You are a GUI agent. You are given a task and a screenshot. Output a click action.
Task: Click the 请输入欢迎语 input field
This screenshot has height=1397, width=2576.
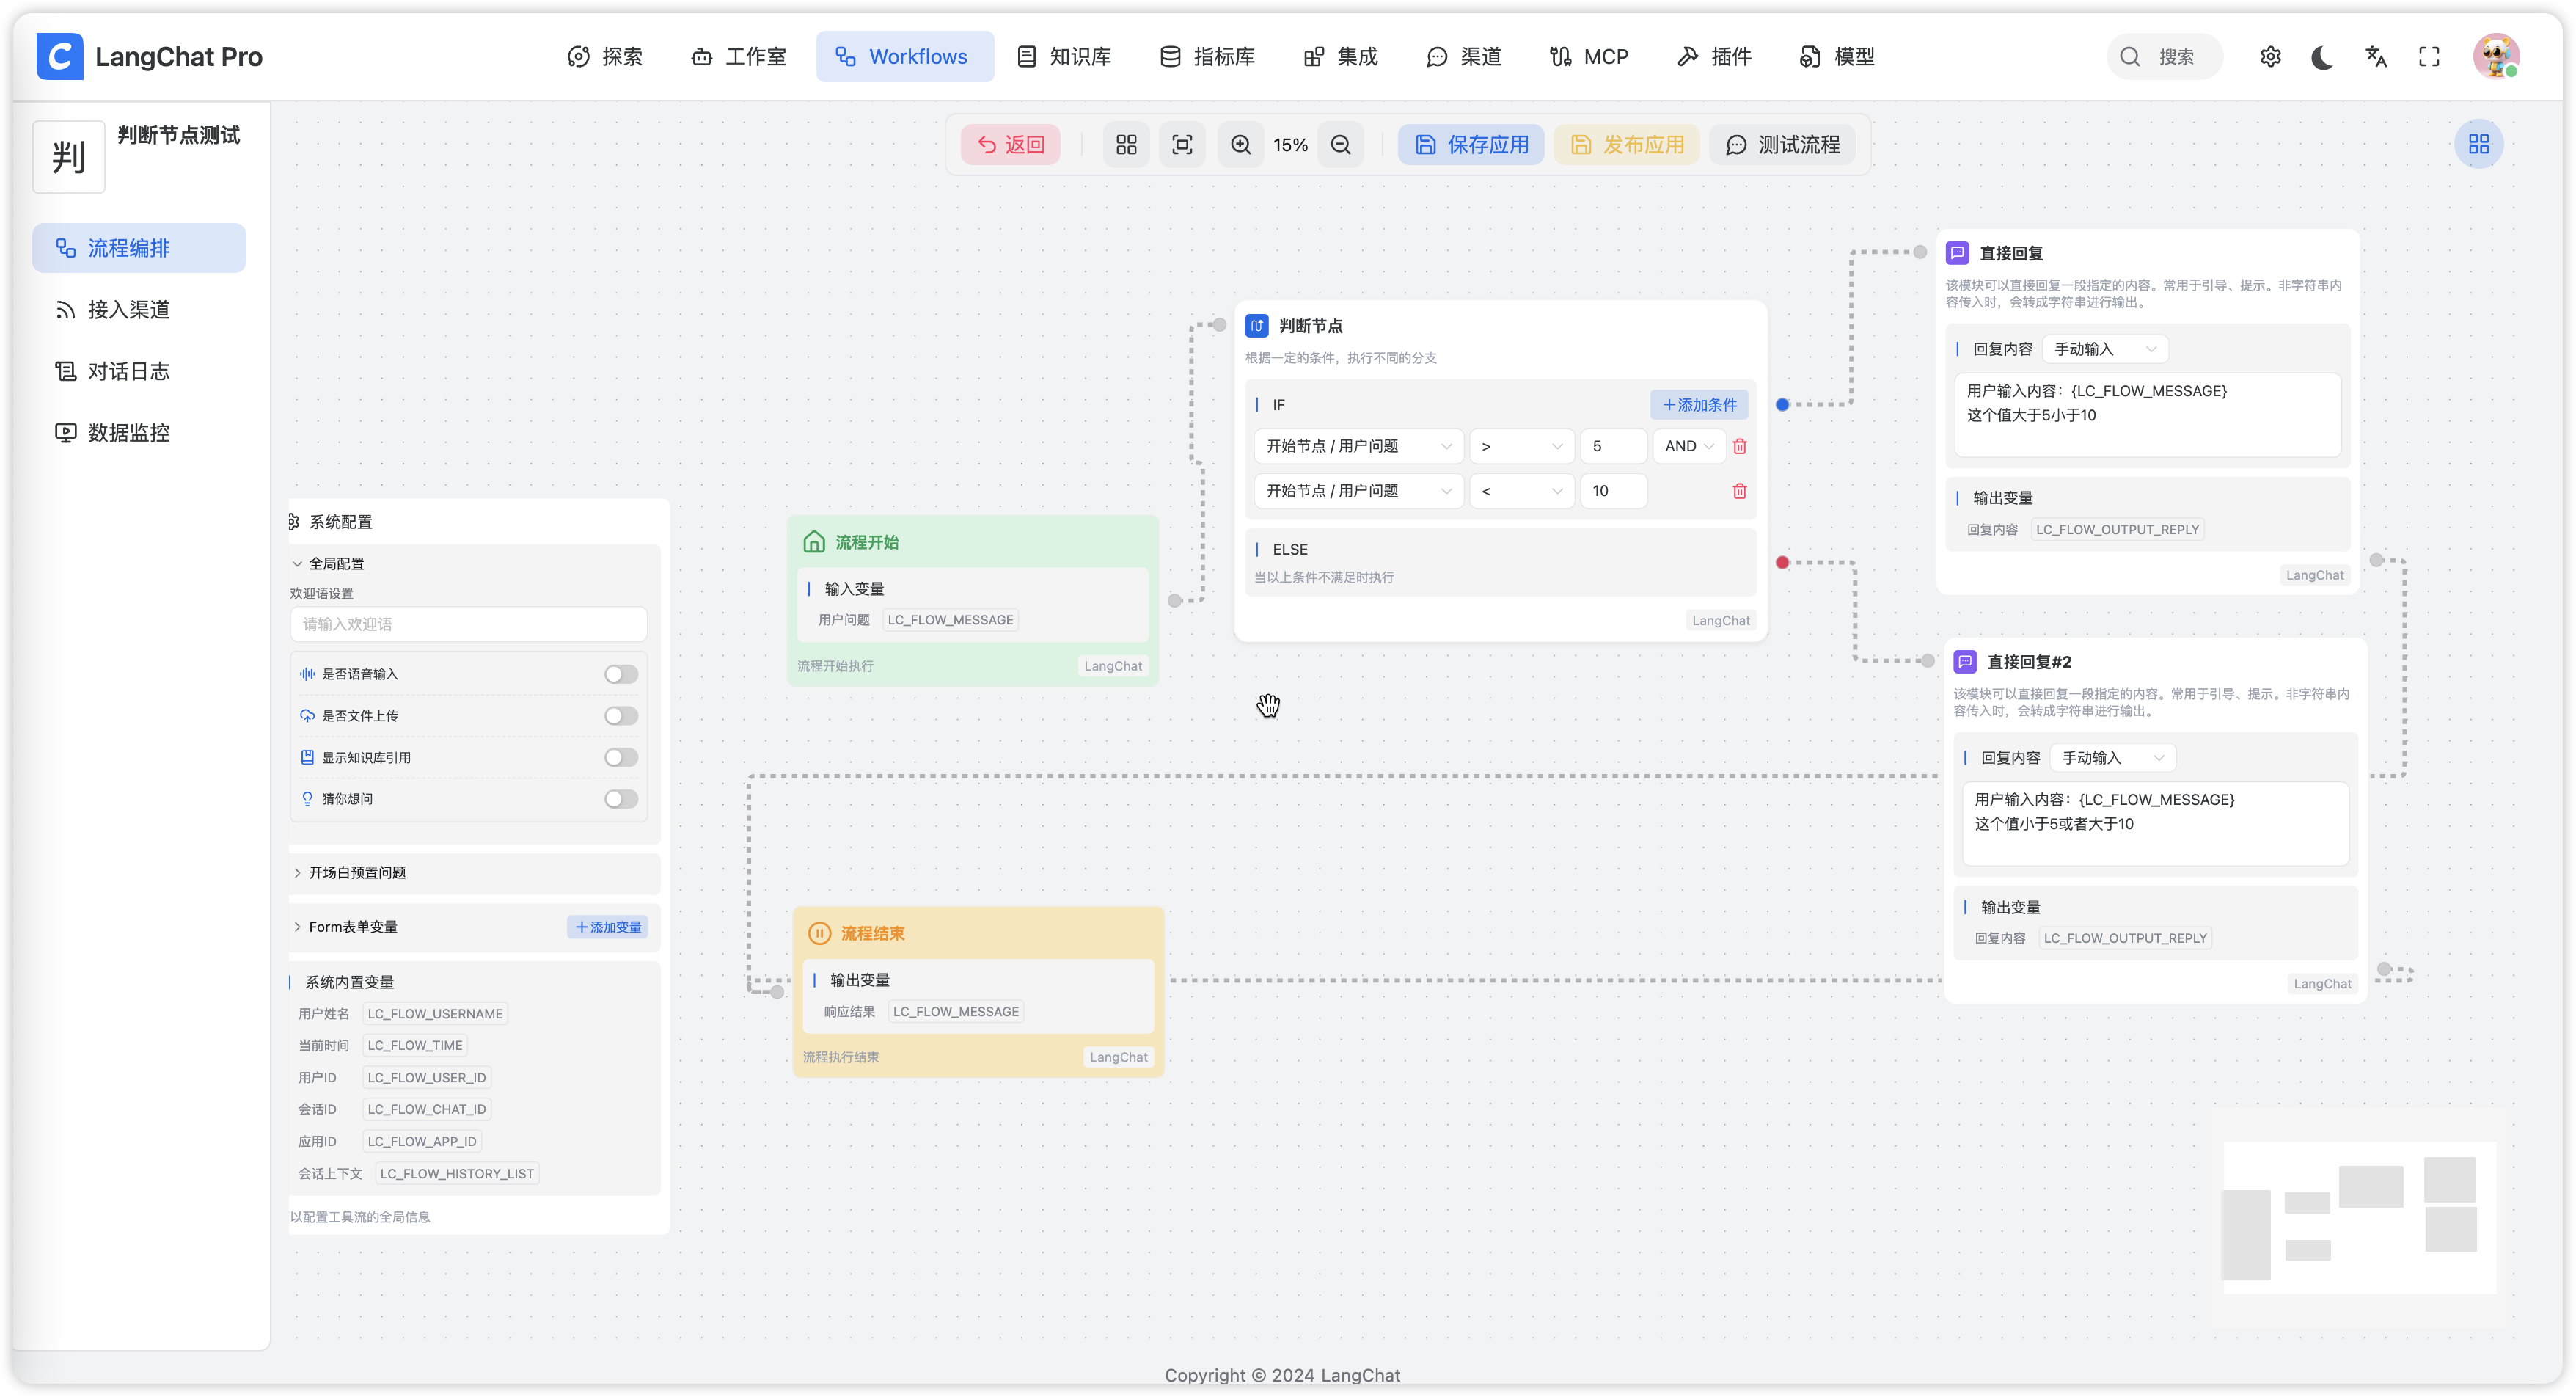pos(468,624)
